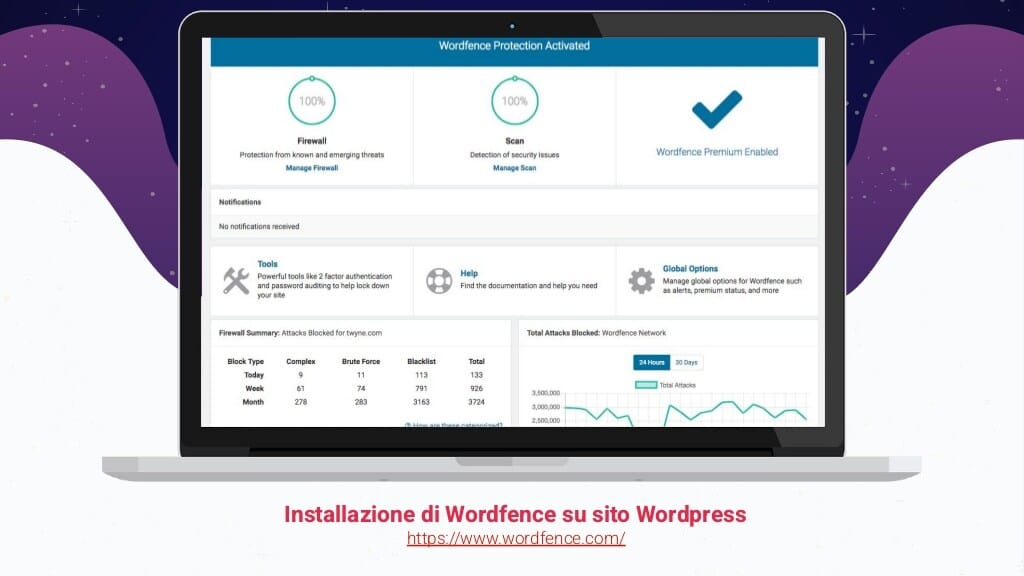This screenshot has height=576, width=1024.
Task: Click the 'Total Attacks' legend label
Action: (x=677, y=385)
